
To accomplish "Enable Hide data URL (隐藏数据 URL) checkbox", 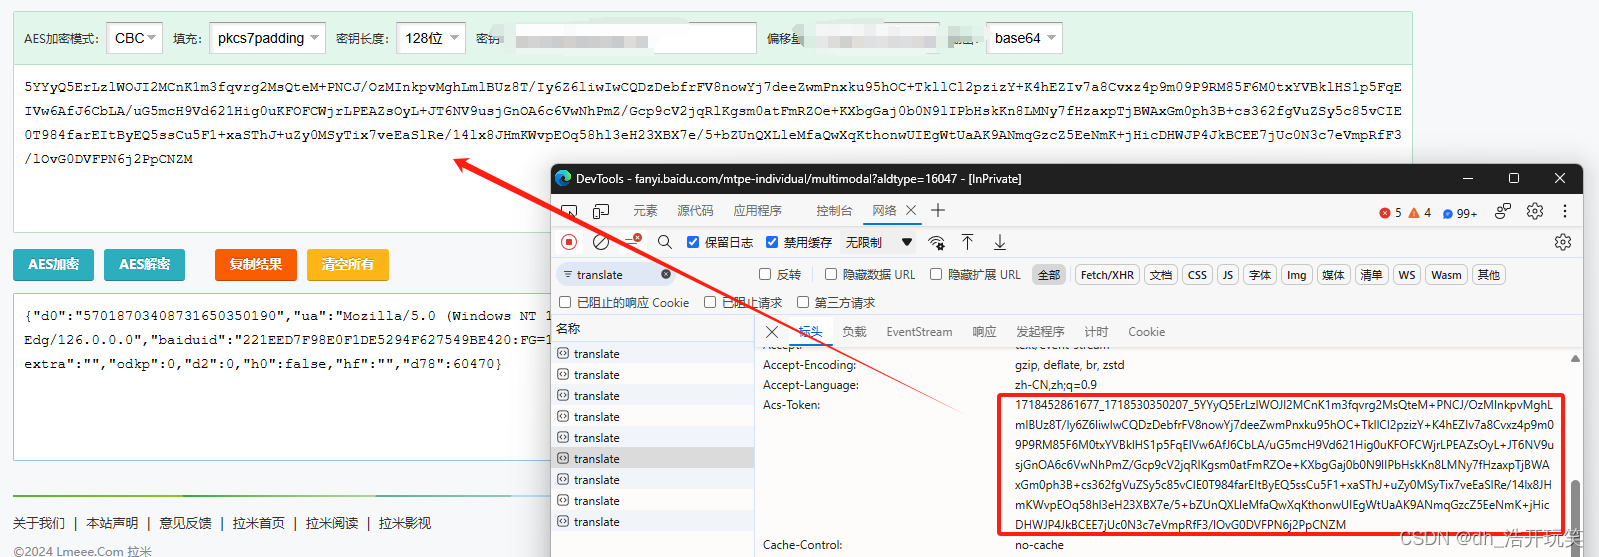I will (x=831, y=274).
